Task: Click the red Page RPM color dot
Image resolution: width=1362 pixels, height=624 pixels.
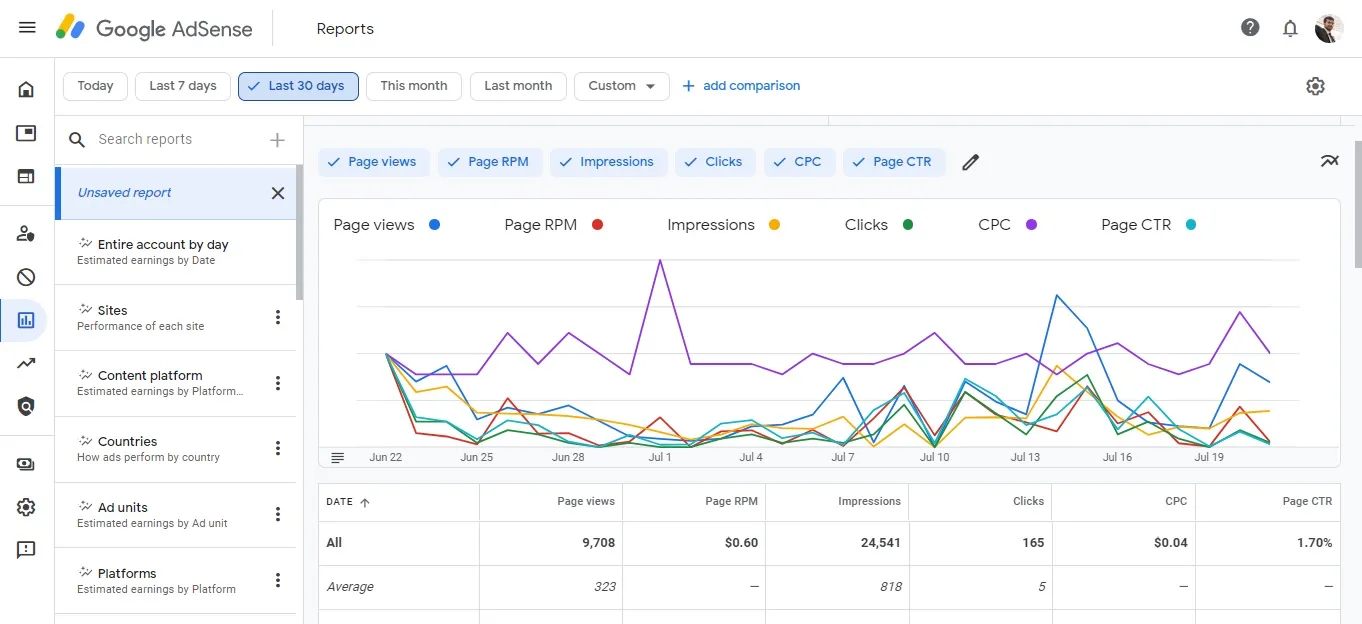Action: click(x=597, y=224)
